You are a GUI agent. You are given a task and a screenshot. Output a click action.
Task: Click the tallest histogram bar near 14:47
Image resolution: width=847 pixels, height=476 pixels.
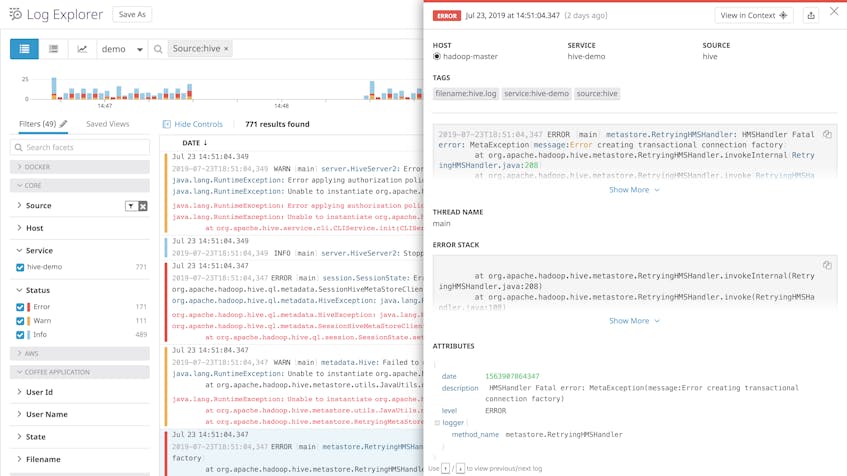coord(54,88)
